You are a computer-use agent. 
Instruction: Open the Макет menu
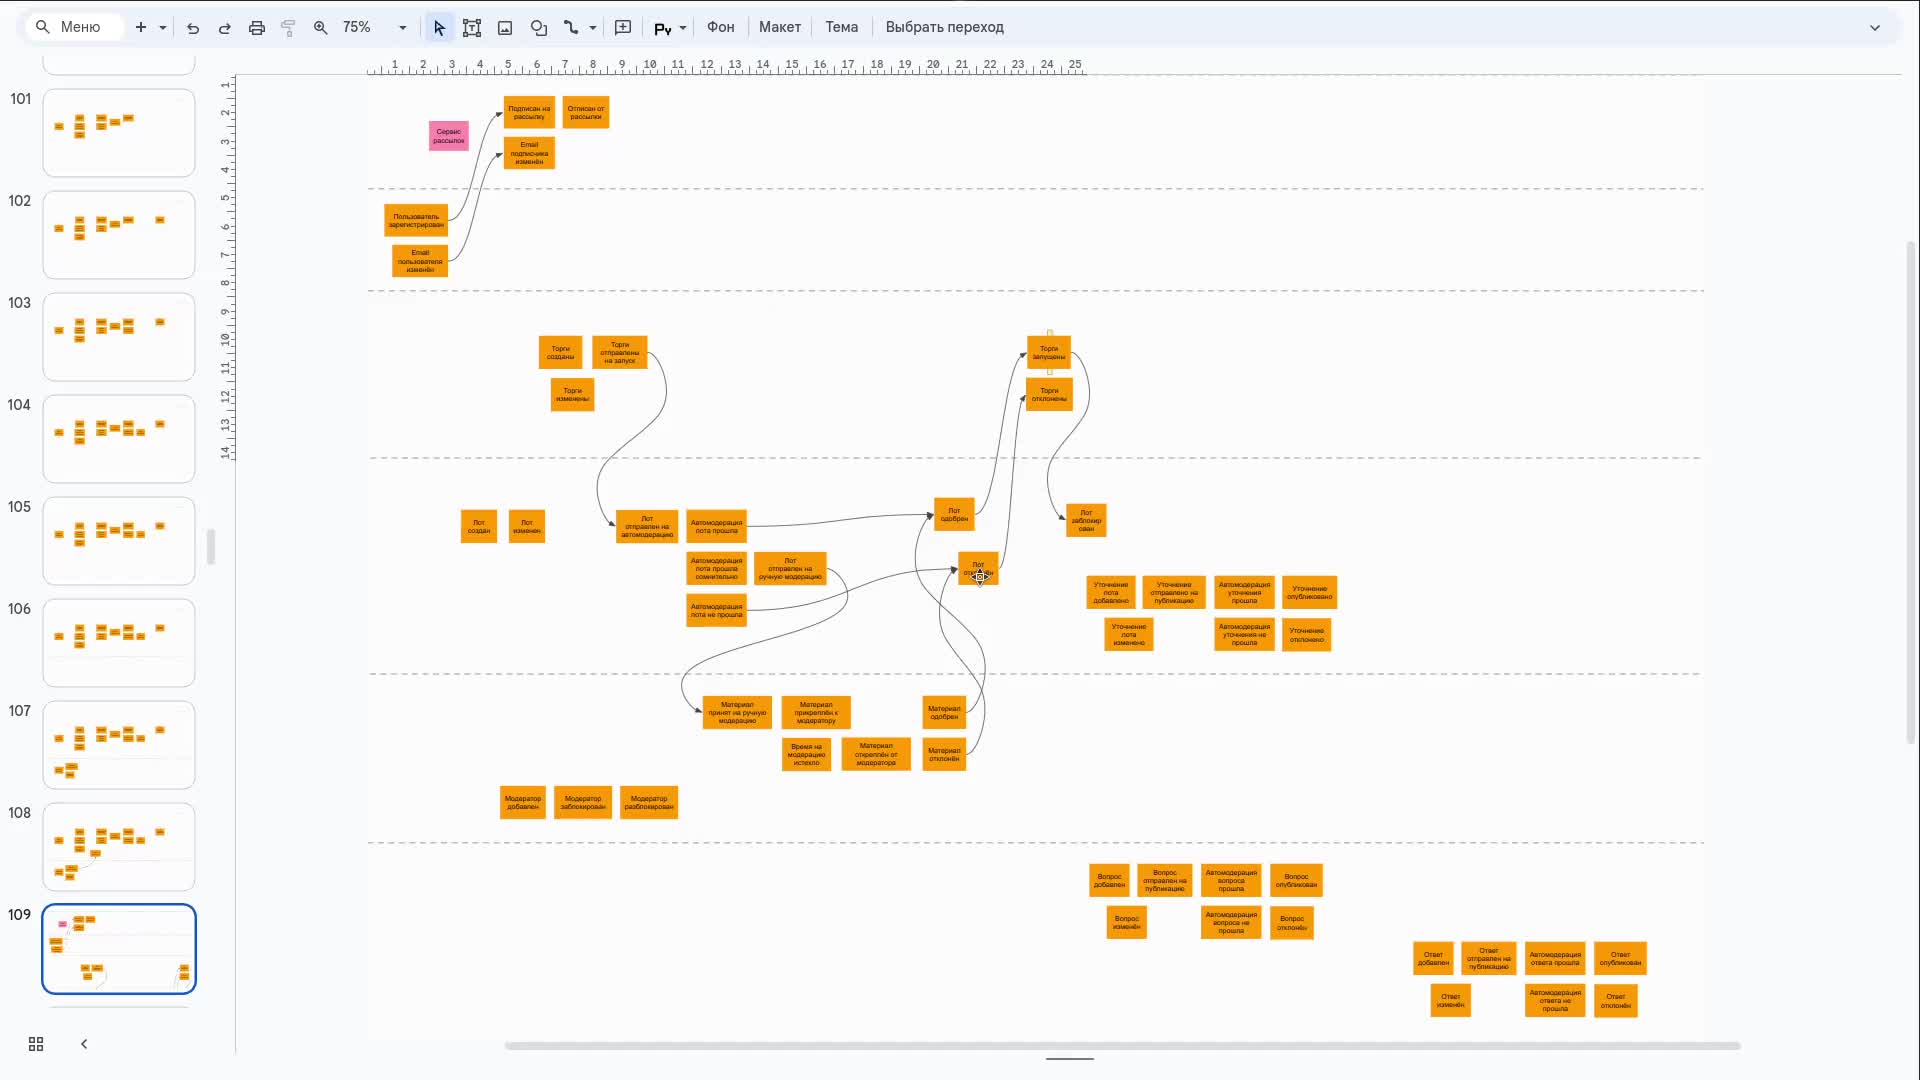(x=779, y=27)
